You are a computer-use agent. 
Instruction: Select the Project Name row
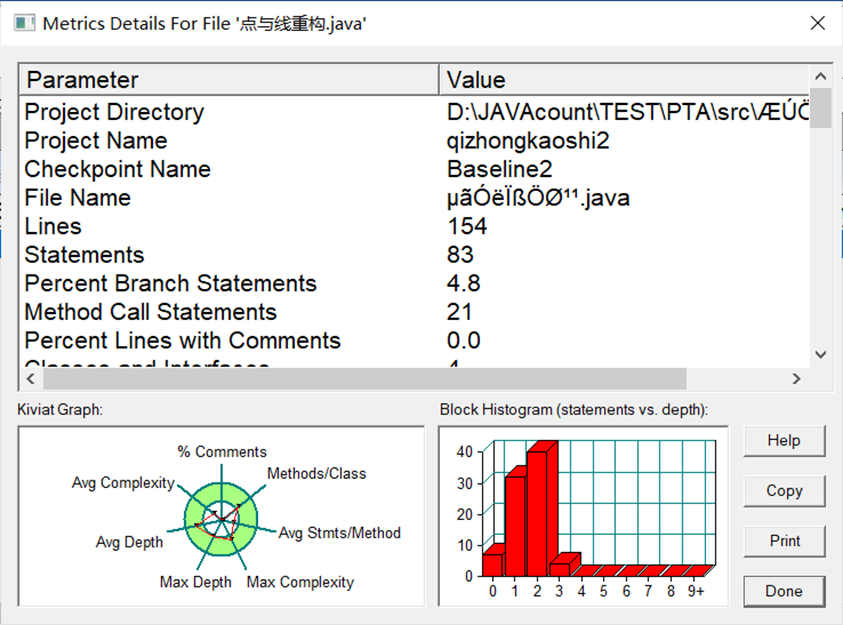point(414,141)
